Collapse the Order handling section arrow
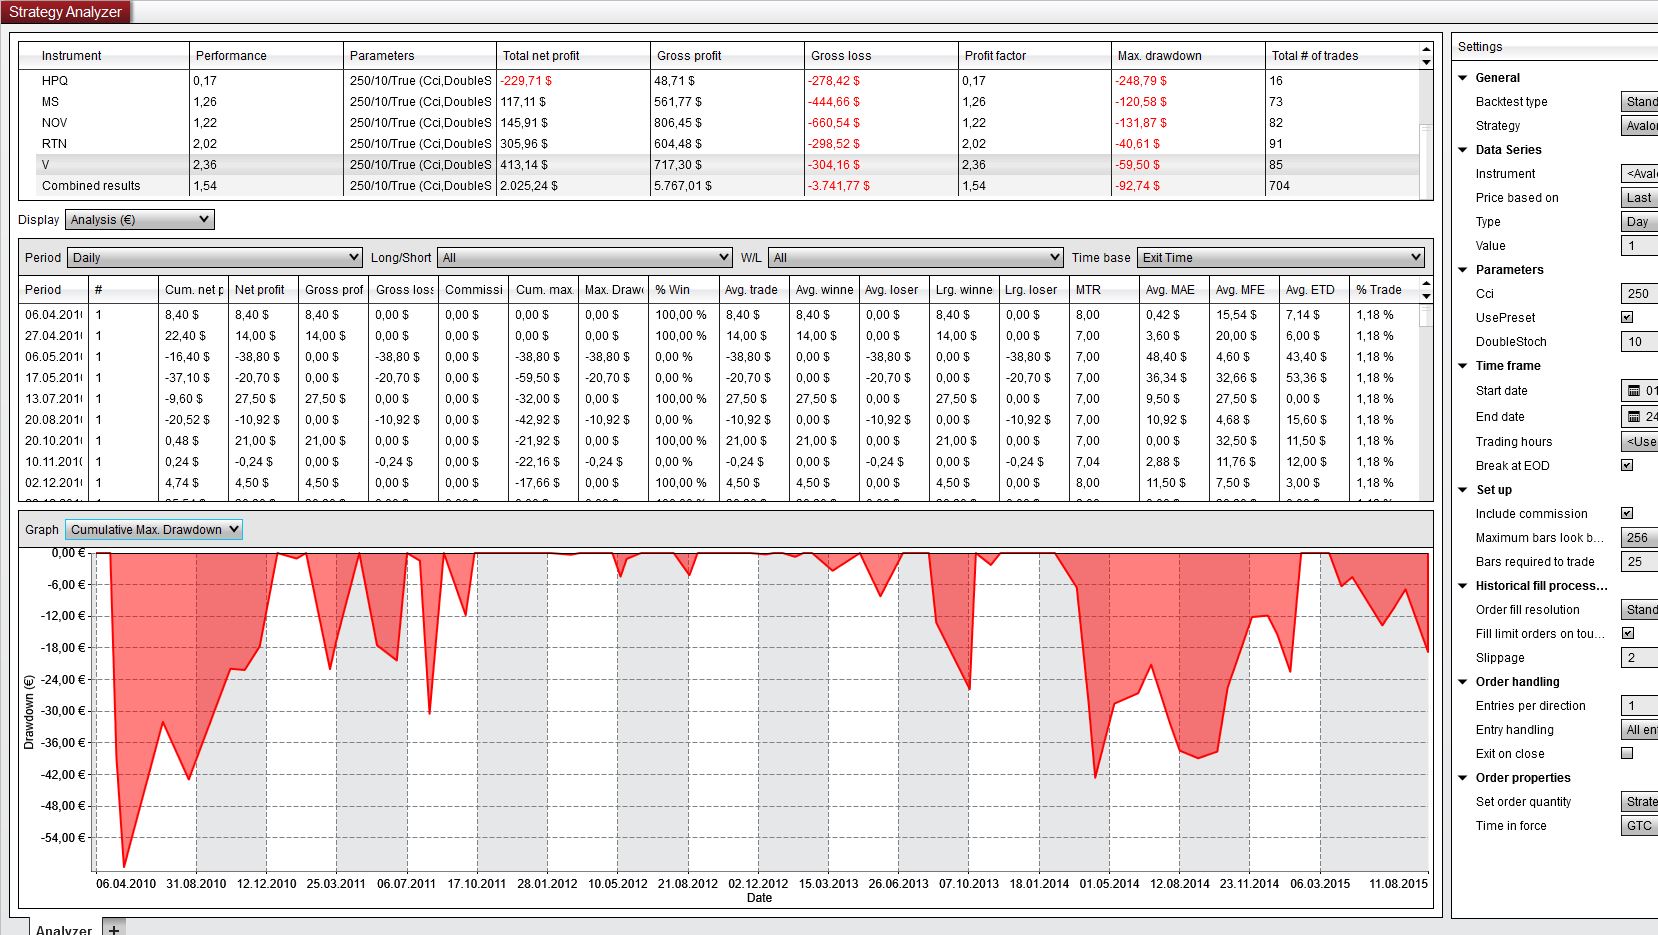Viewport: 1658px width, 935px height. (x=1463, y=682)
